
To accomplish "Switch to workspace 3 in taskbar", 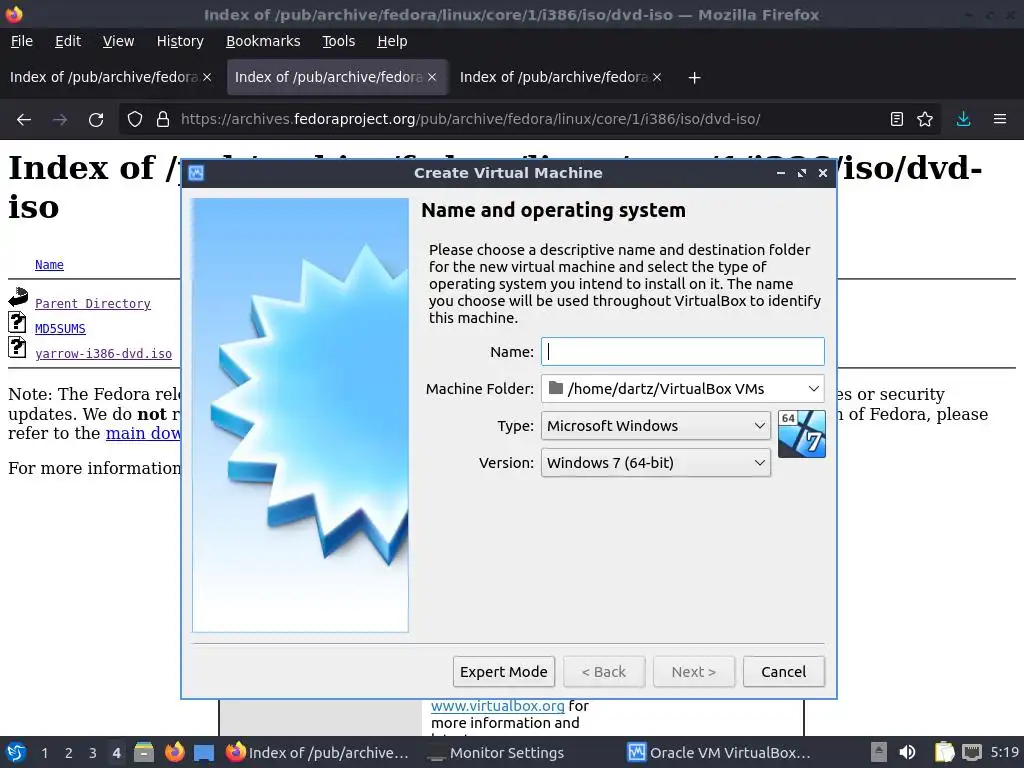I will tap(93, 753).
